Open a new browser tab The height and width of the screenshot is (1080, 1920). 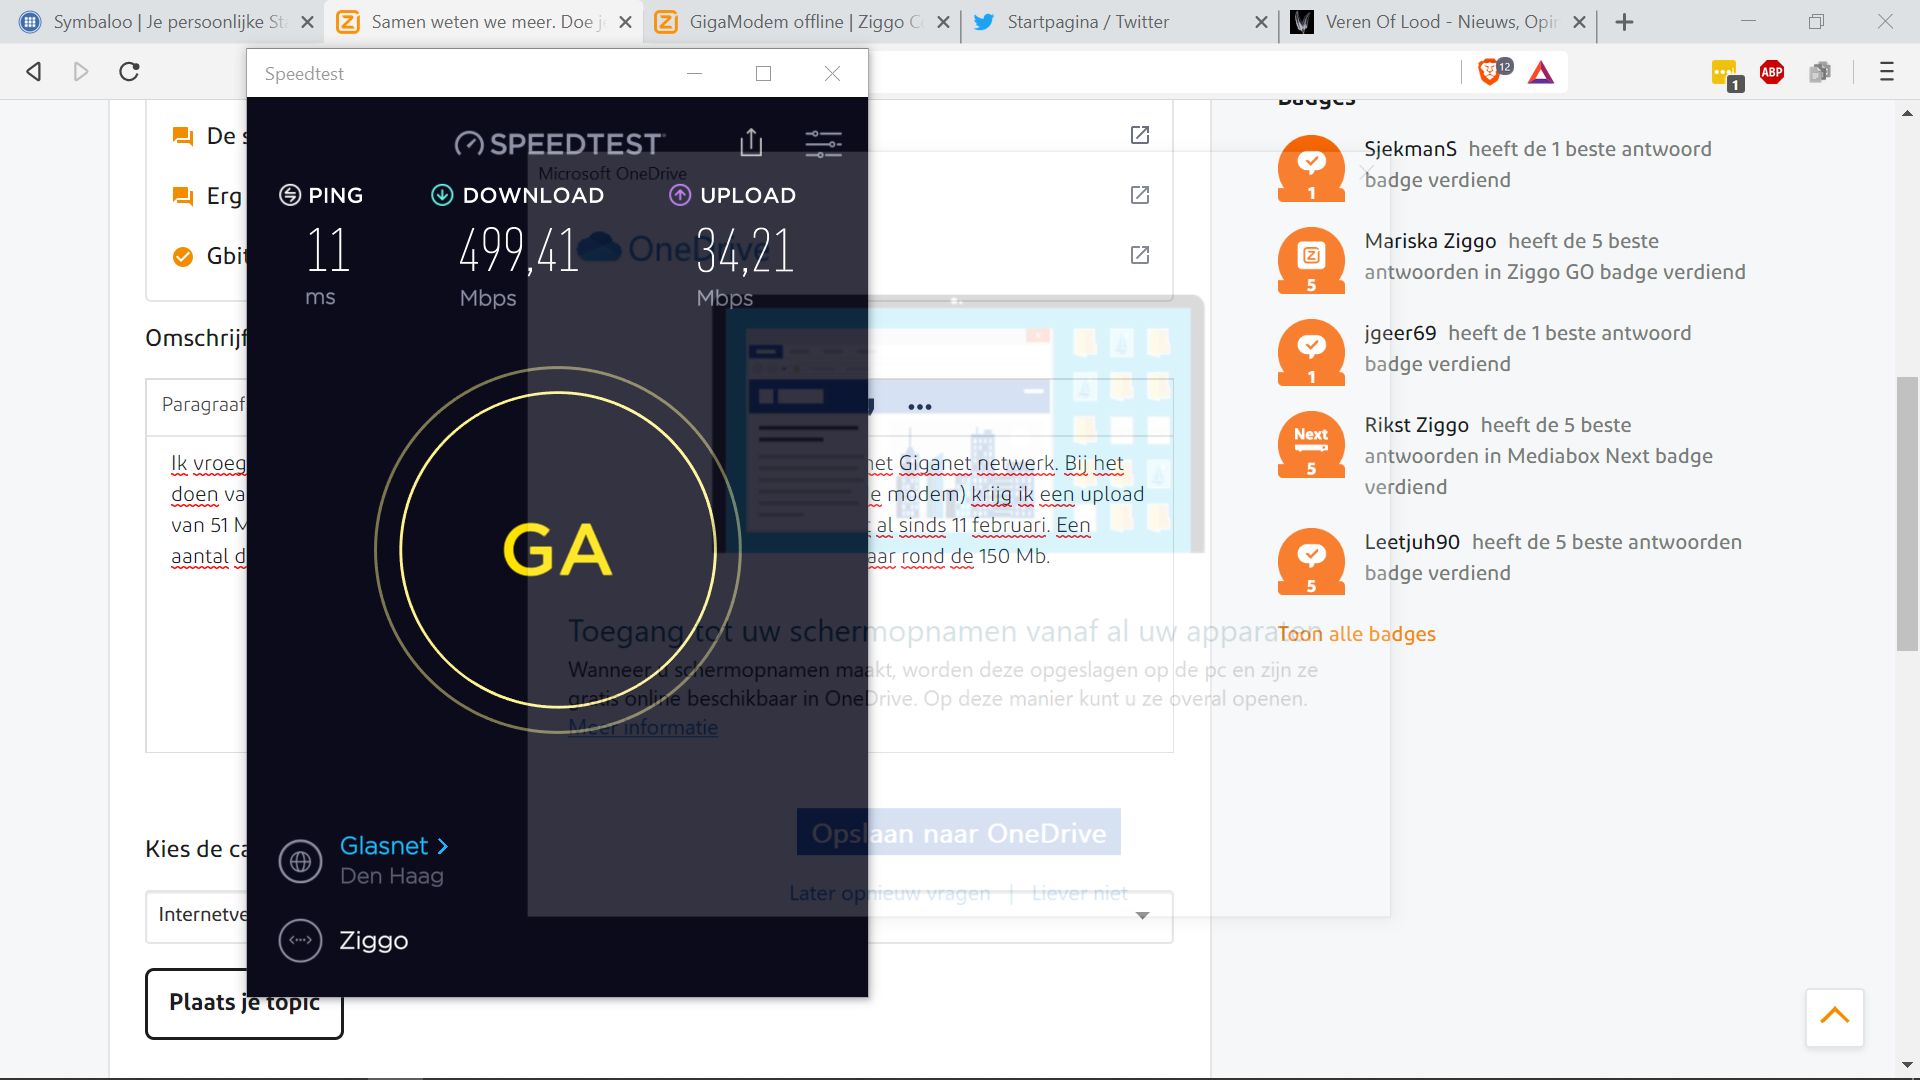pyautogui.click(x=1625, y=22)
